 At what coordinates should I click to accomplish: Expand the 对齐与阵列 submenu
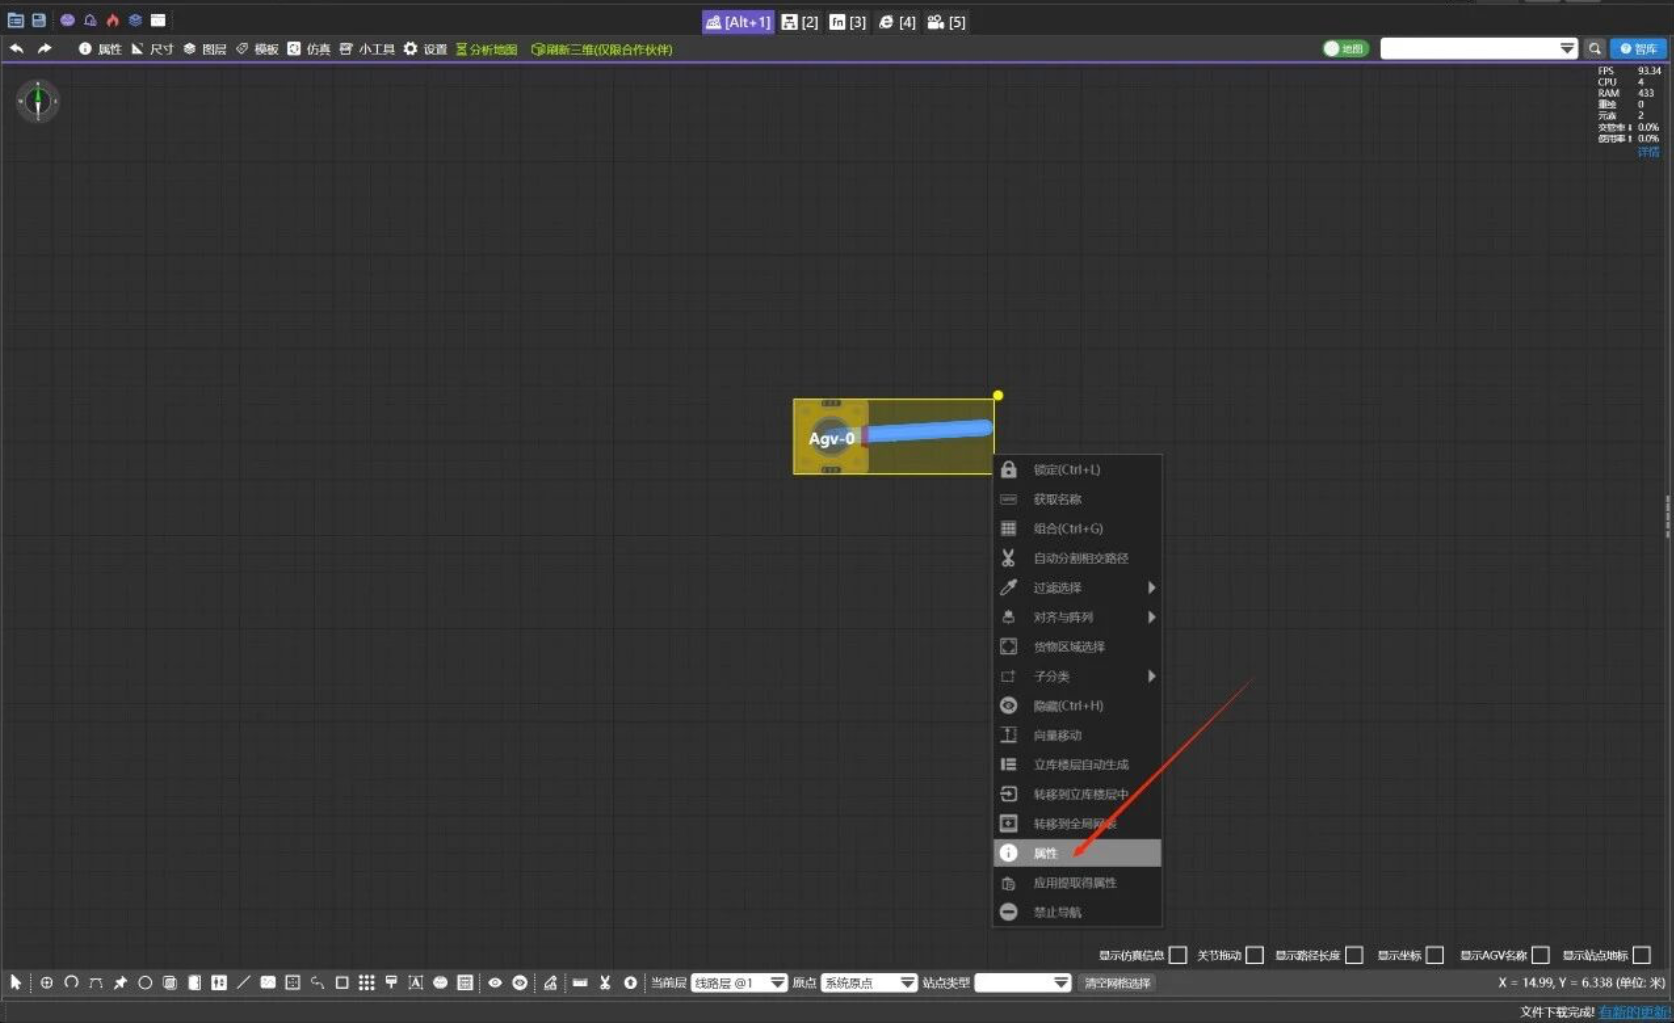(x=1077, y=617)
